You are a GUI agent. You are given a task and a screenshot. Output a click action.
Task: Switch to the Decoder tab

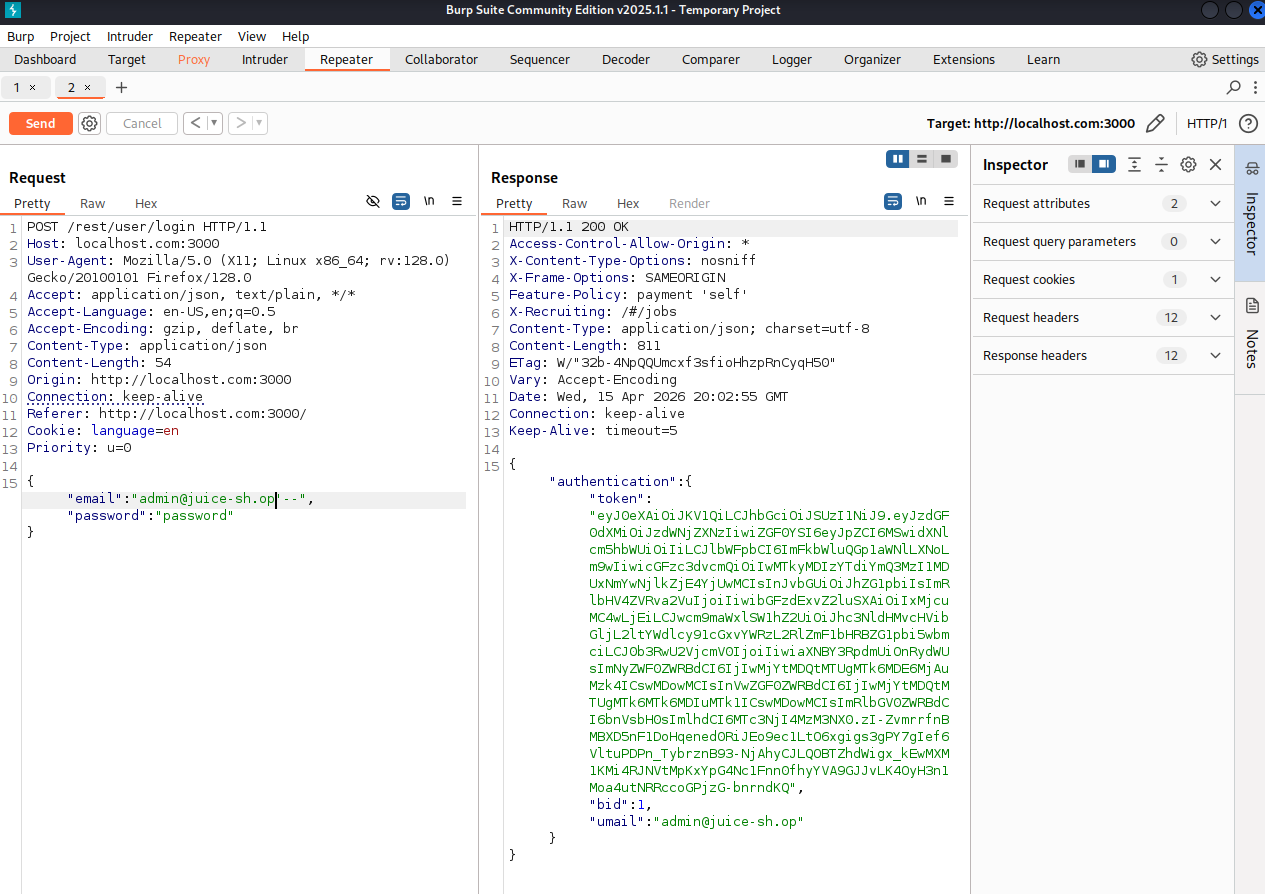point(626,59)
